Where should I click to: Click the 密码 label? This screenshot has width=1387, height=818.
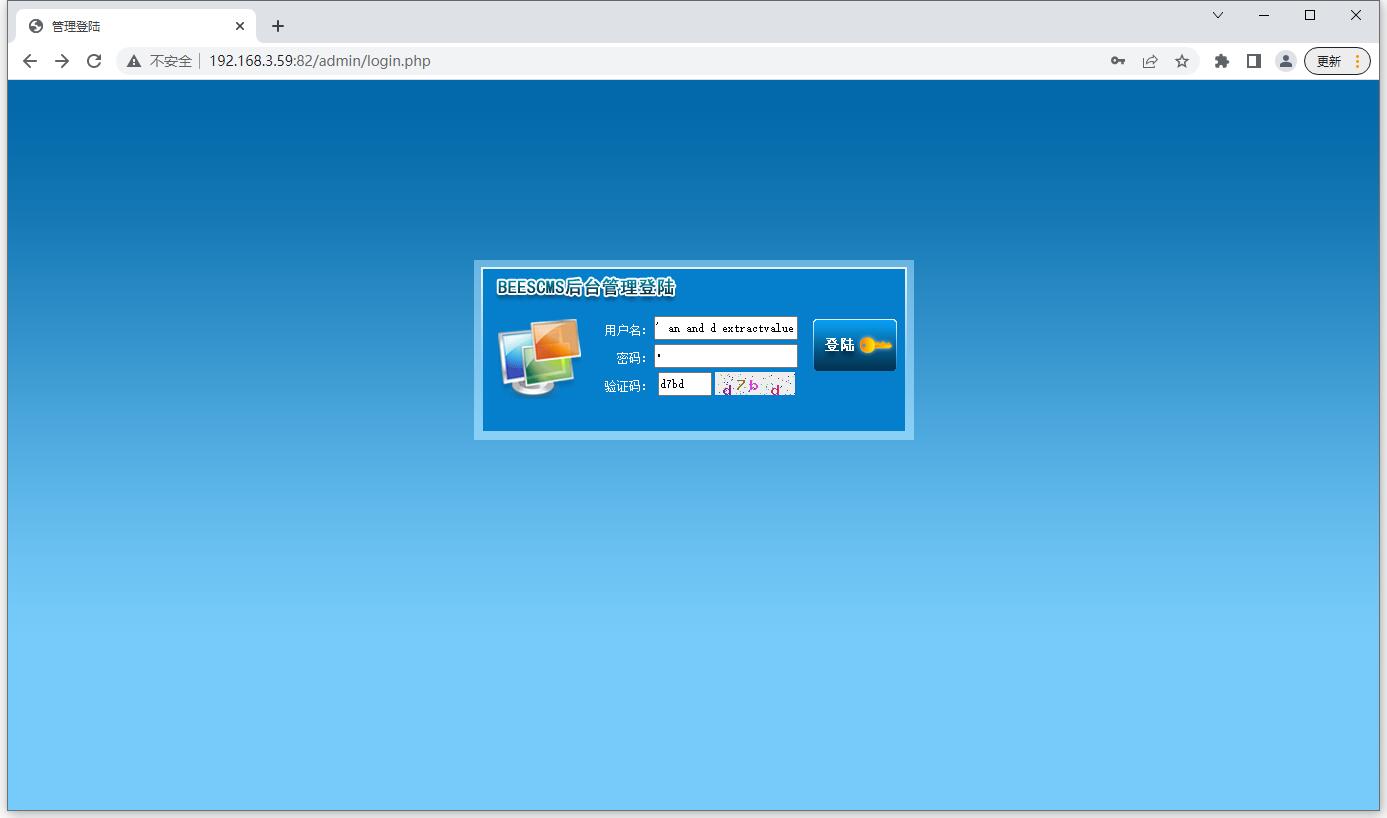[631, 358]
